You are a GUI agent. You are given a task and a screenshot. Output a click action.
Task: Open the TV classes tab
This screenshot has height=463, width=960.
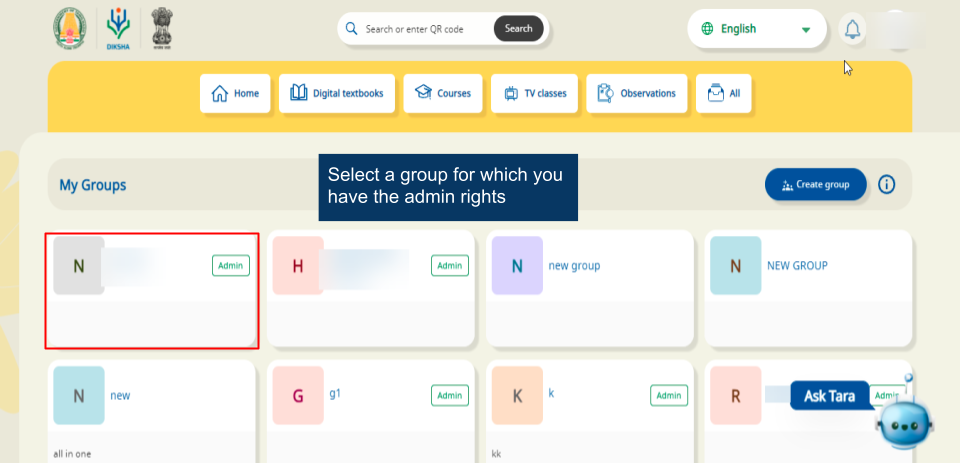coord(534,93)
